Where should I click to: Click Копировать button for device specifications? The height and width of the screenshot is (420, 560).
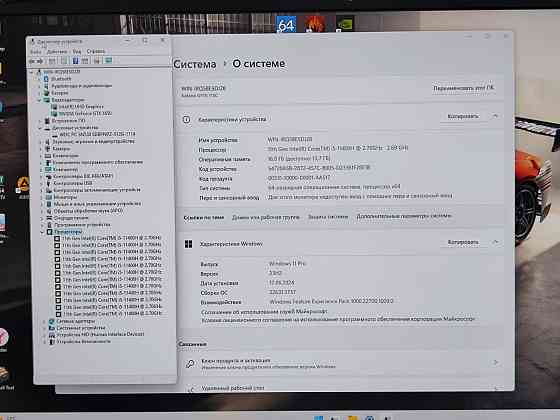click(463, 116)
